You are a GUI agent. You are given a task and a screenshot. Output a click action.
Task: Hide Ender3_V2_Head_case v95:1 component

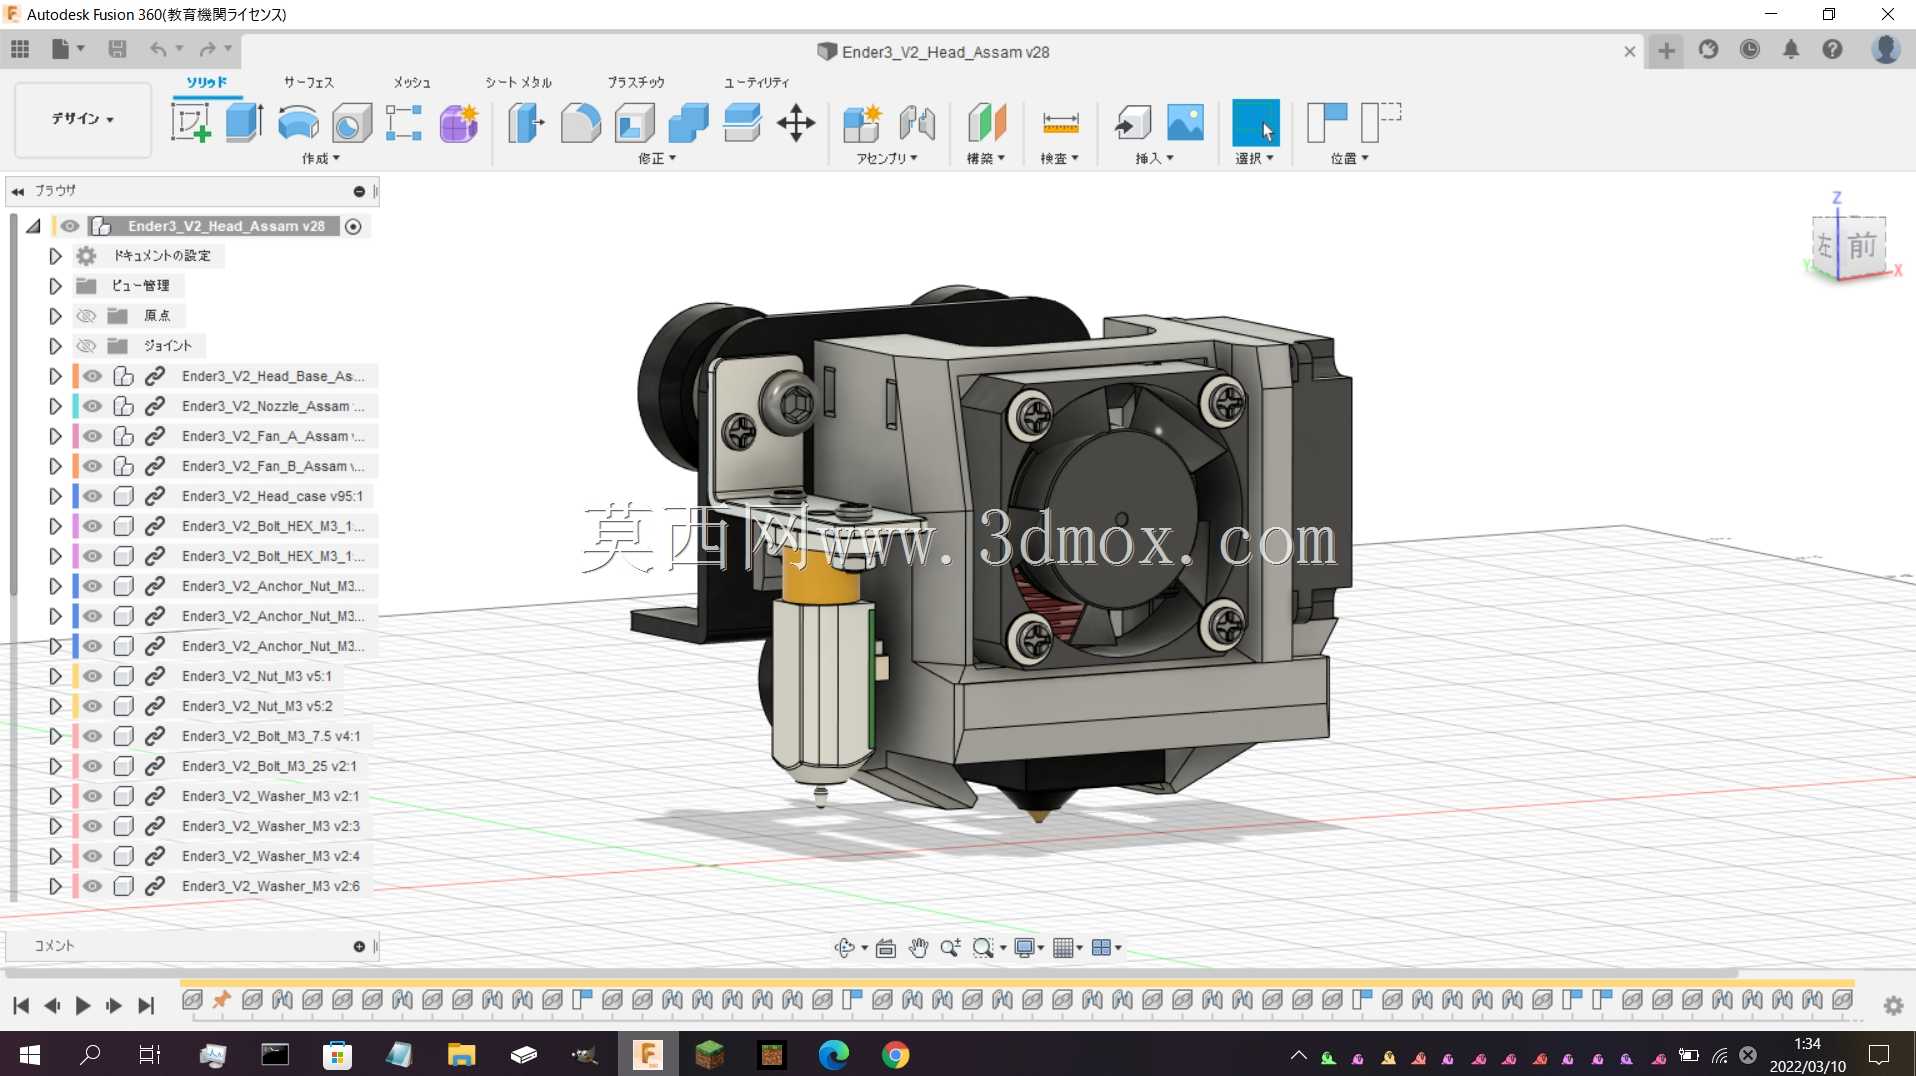tap(92, 496)
